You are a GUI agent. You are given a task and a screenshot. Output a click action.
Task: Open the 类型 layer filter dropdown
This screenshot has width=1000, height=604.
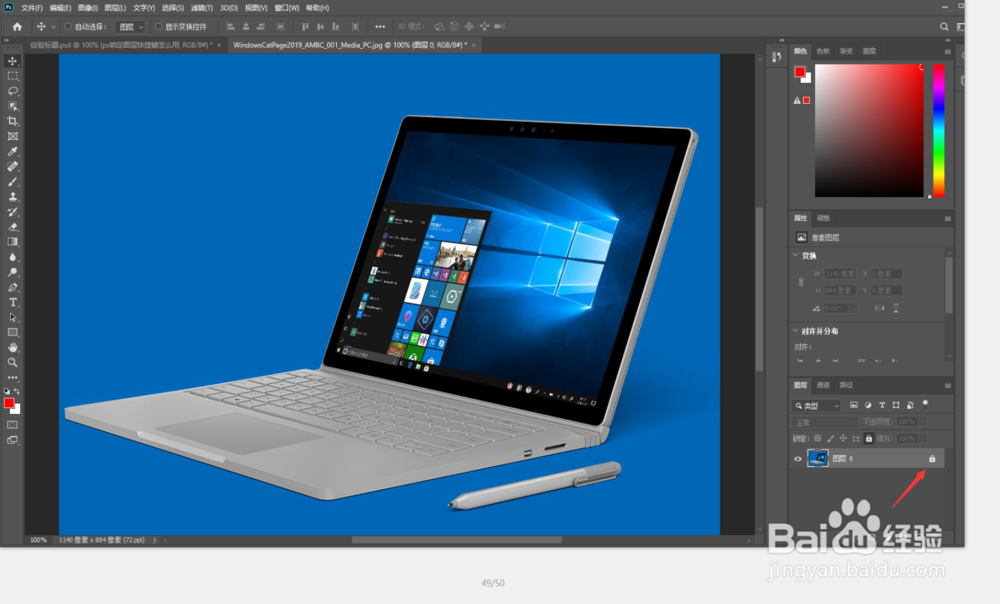(x=817, y=406)
